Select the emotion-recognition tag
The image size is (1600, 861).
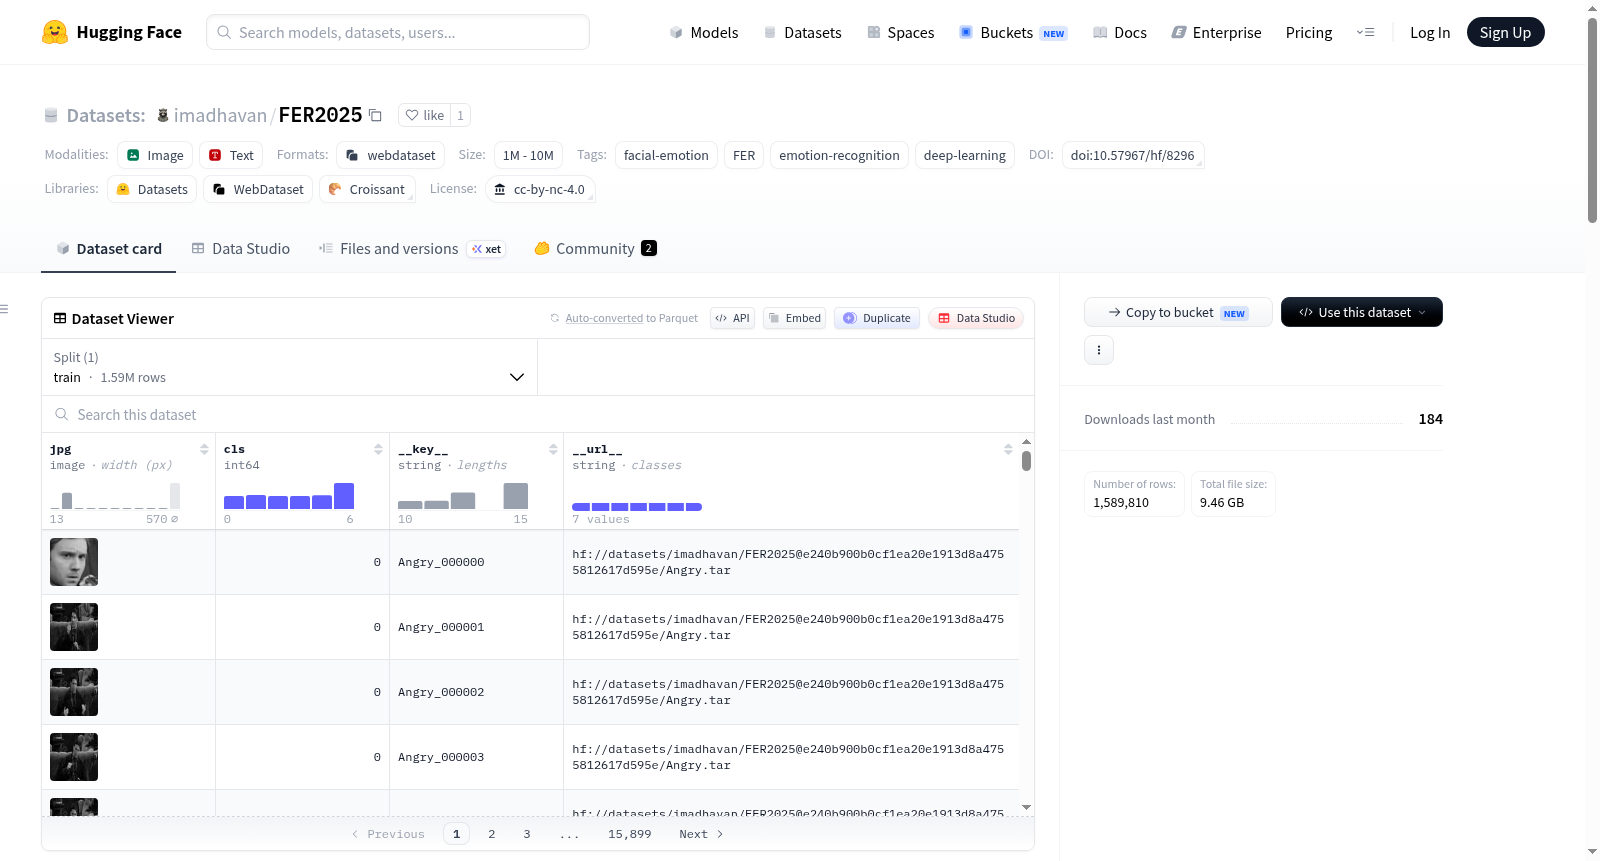pyautogui.click(x=839, y=155)
